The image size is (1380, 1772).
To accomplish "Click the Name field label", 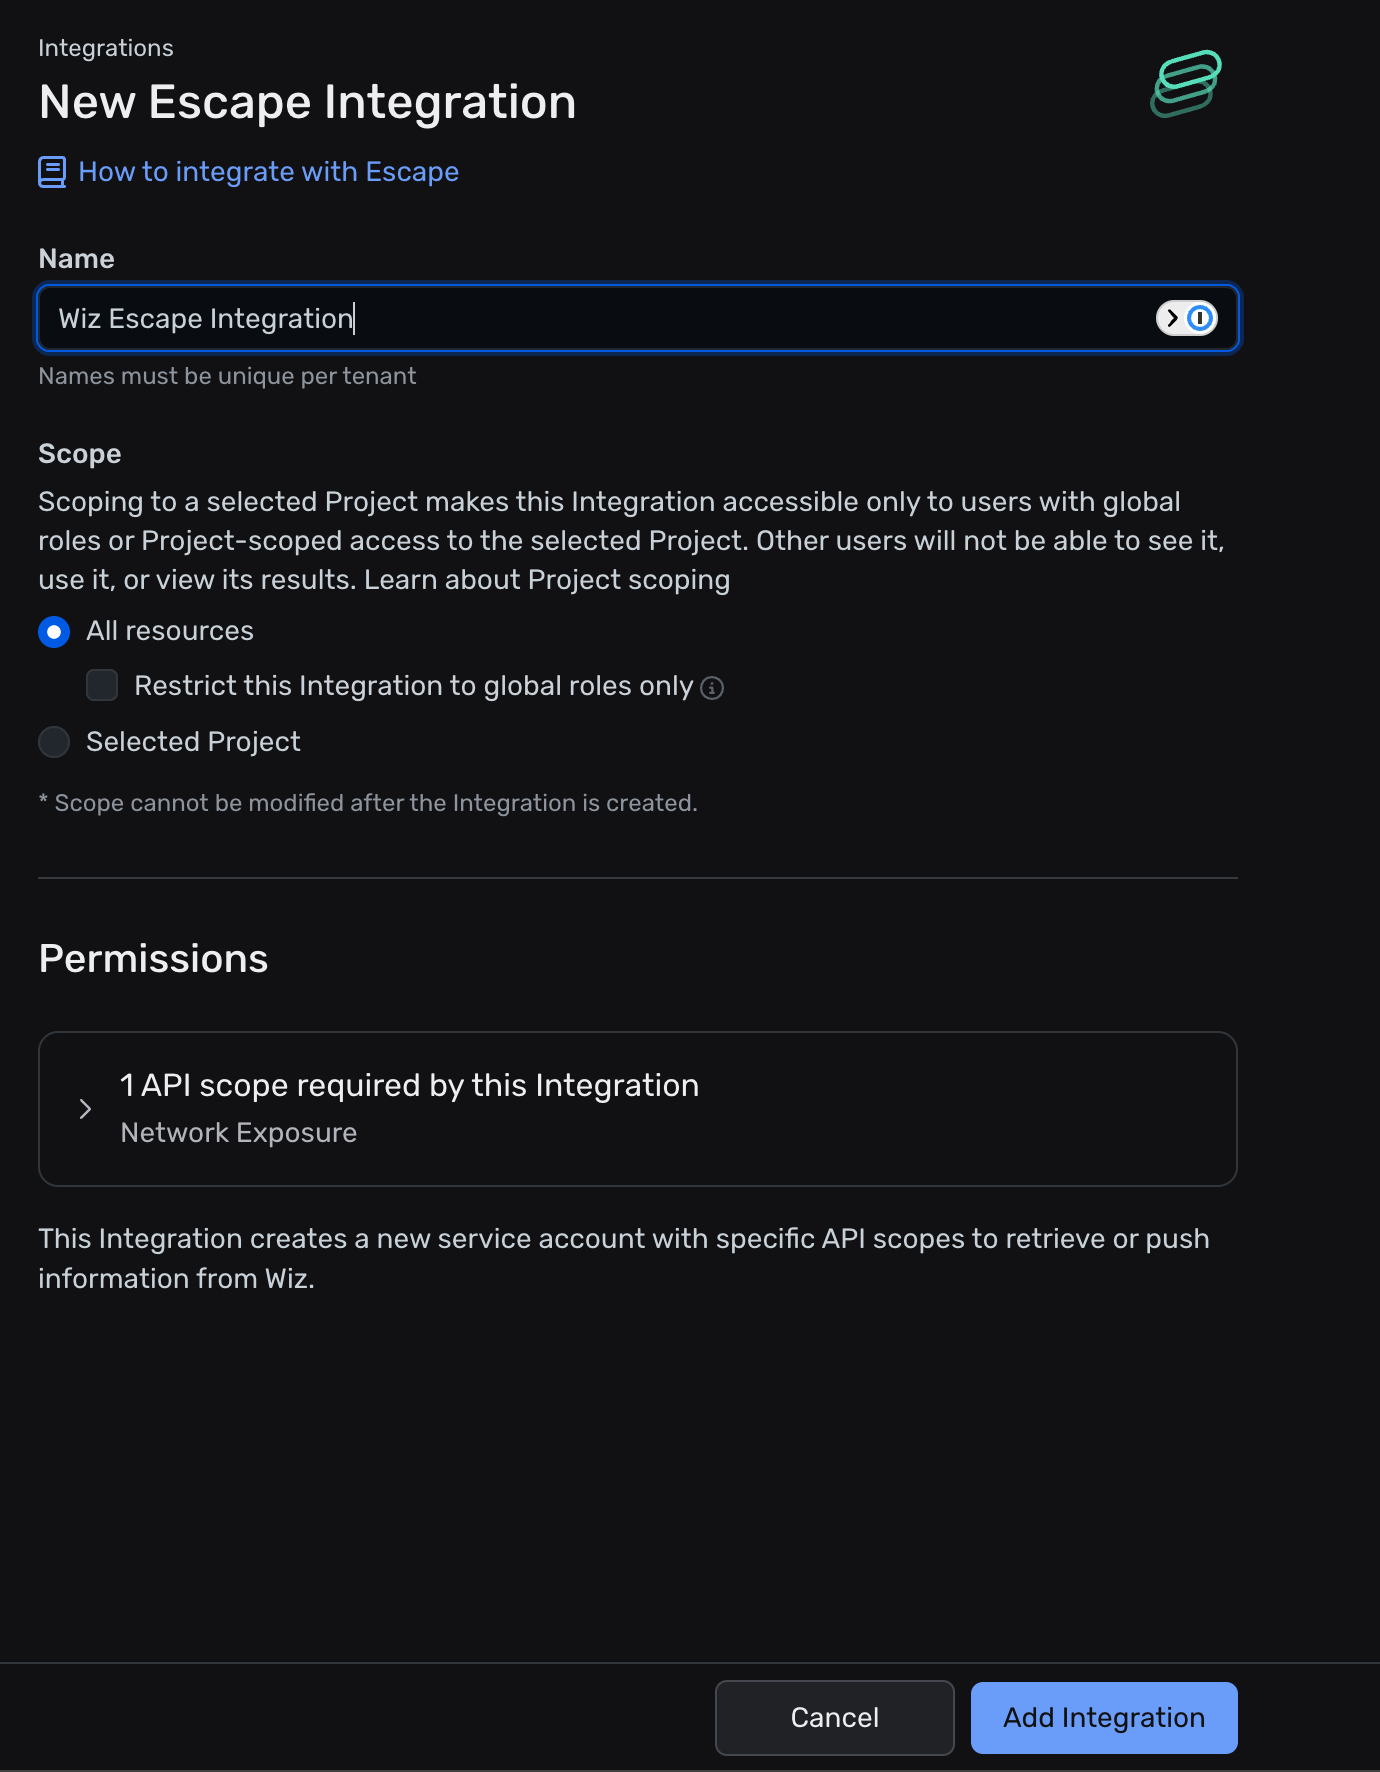I will (x=76, y=259).
